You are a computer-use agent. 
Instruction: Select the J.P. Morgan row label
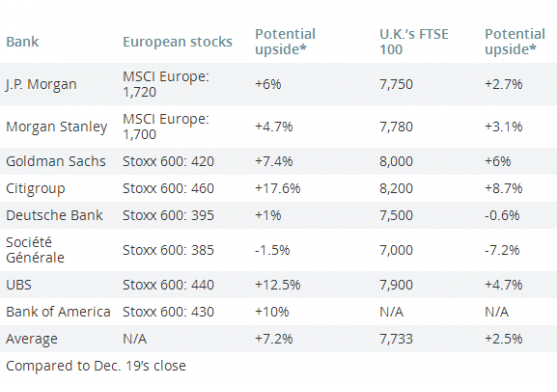41,85
